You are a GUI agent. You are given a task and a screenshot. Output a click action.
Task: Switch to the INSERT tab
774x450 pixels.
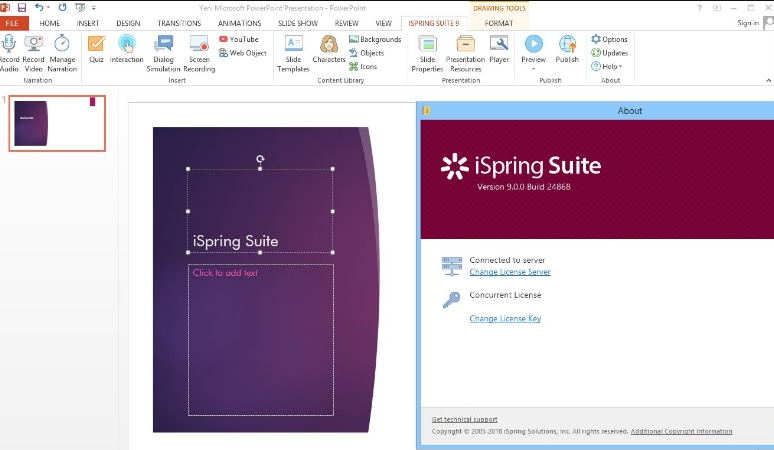[x=87, y=23]
